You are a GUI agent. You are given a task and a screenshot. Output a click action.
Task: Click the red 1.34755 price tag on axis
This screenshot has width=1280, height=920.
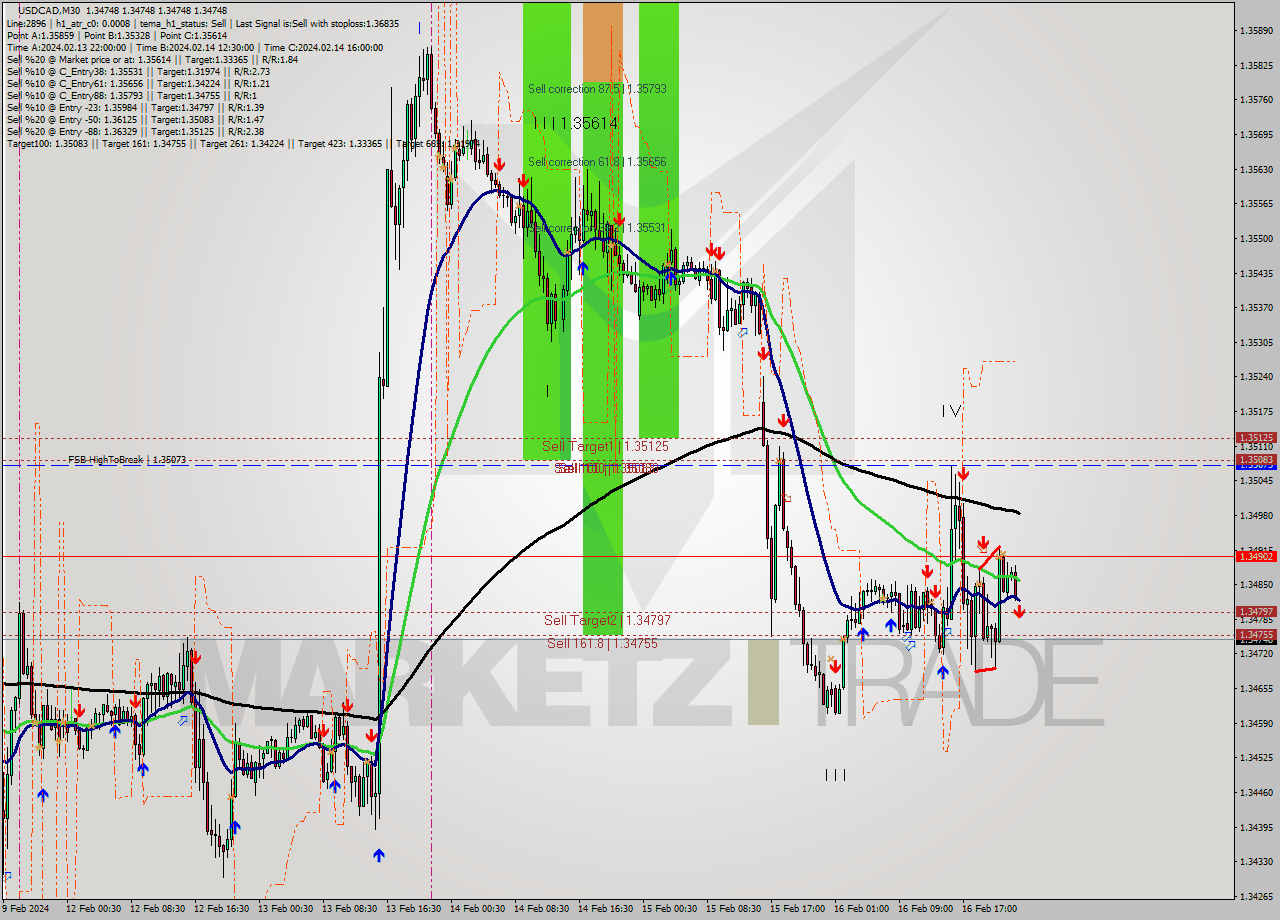pos(1256,634)
